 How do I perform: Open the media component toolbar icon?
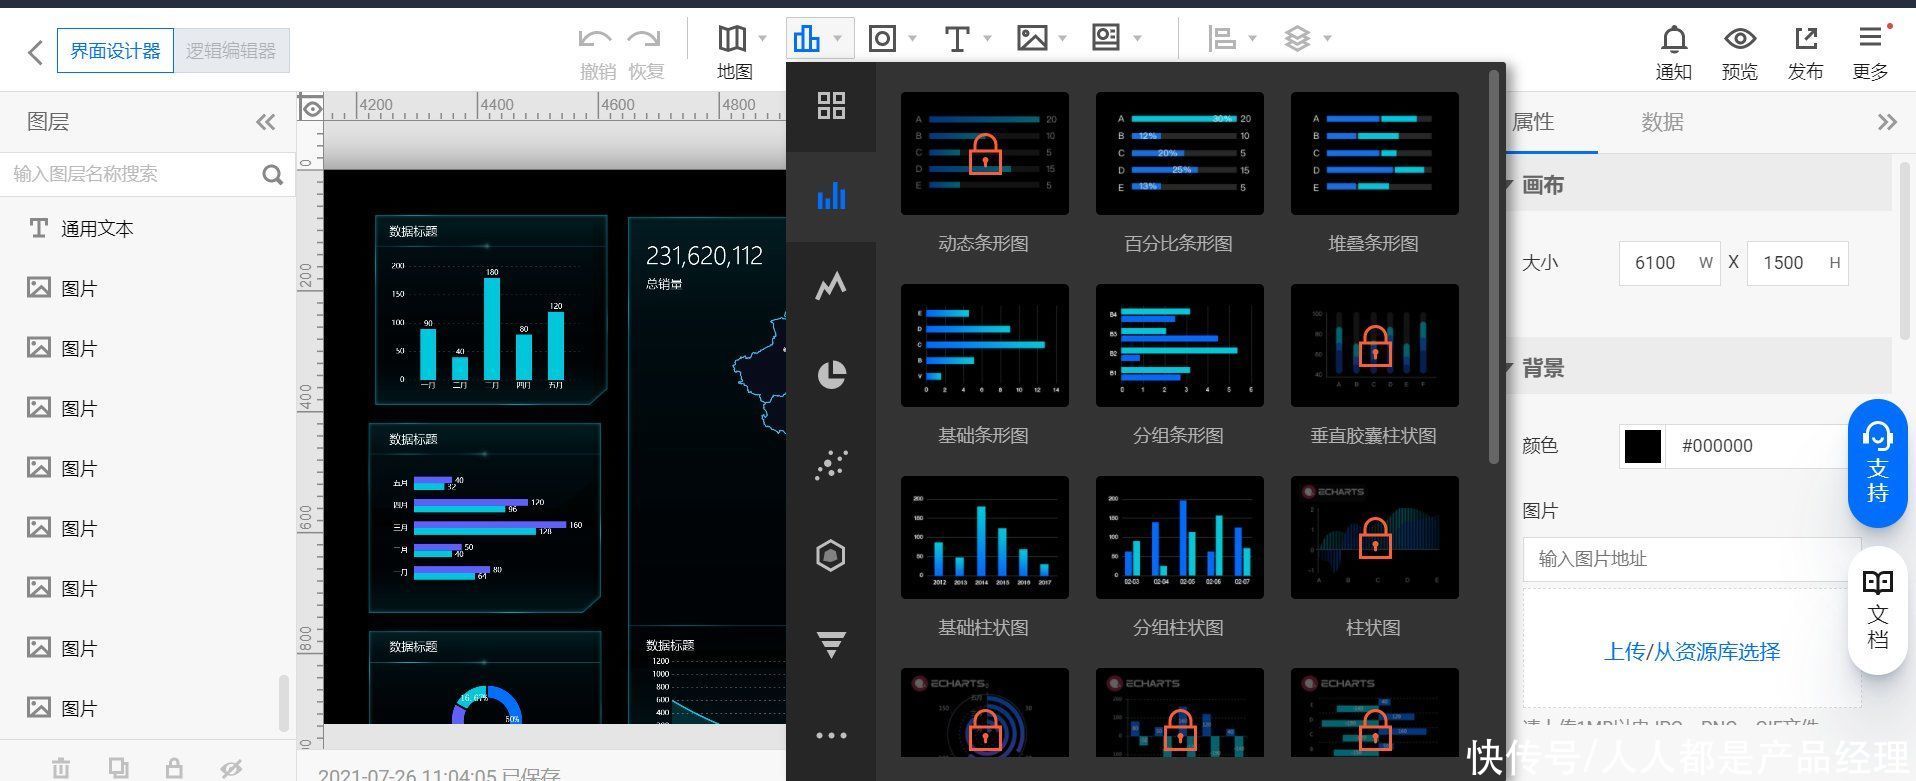1106,39
